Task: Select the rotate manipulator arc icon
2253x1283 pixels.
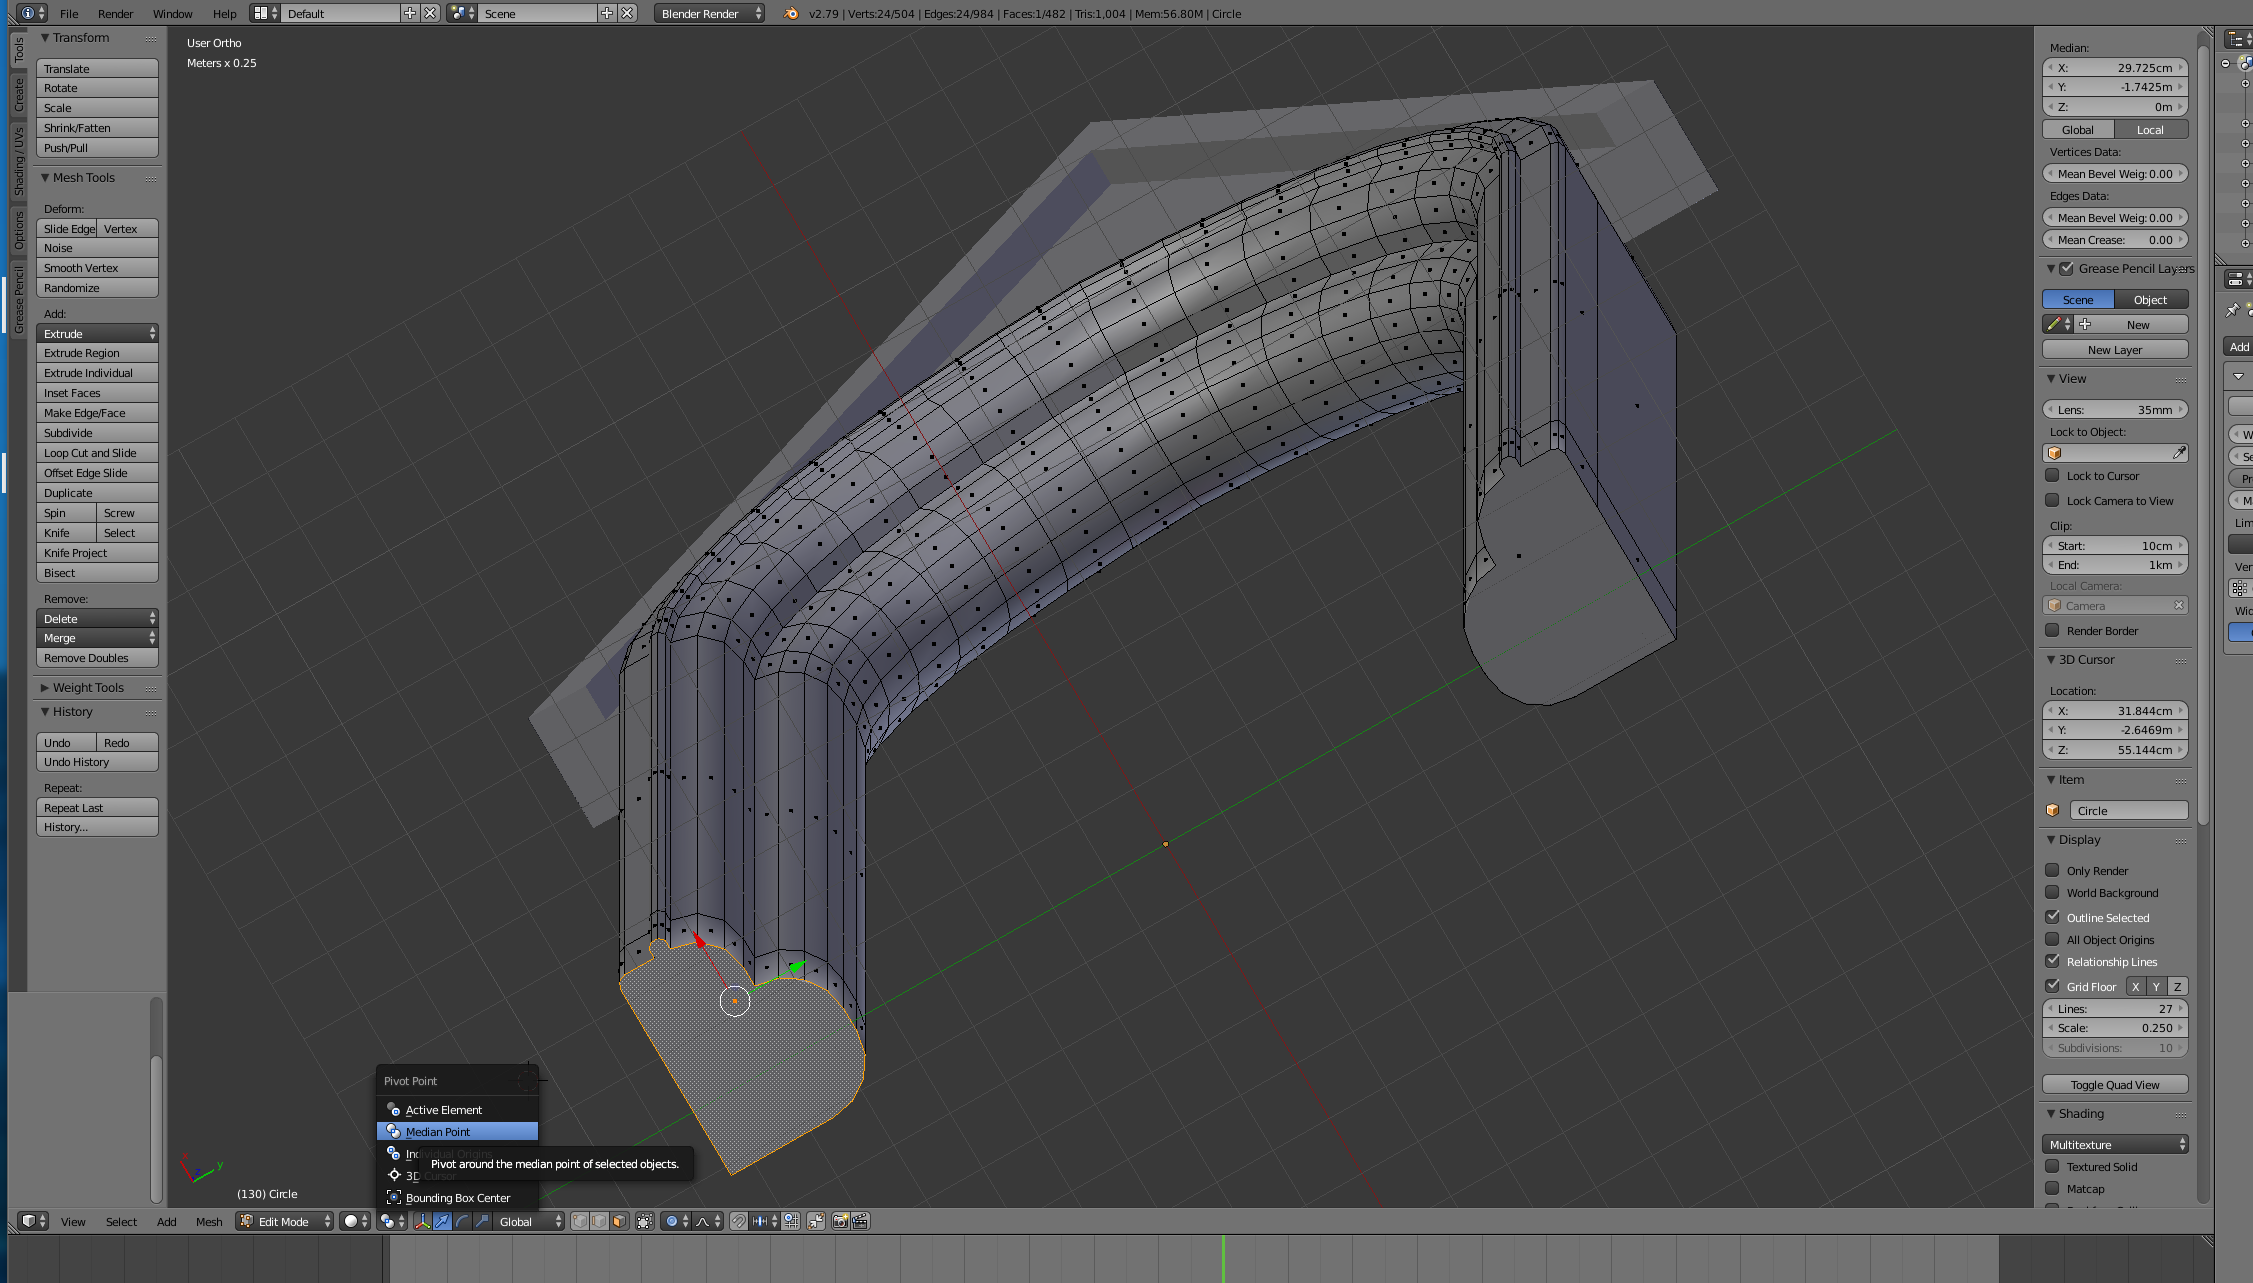Action: [462, 1221]
